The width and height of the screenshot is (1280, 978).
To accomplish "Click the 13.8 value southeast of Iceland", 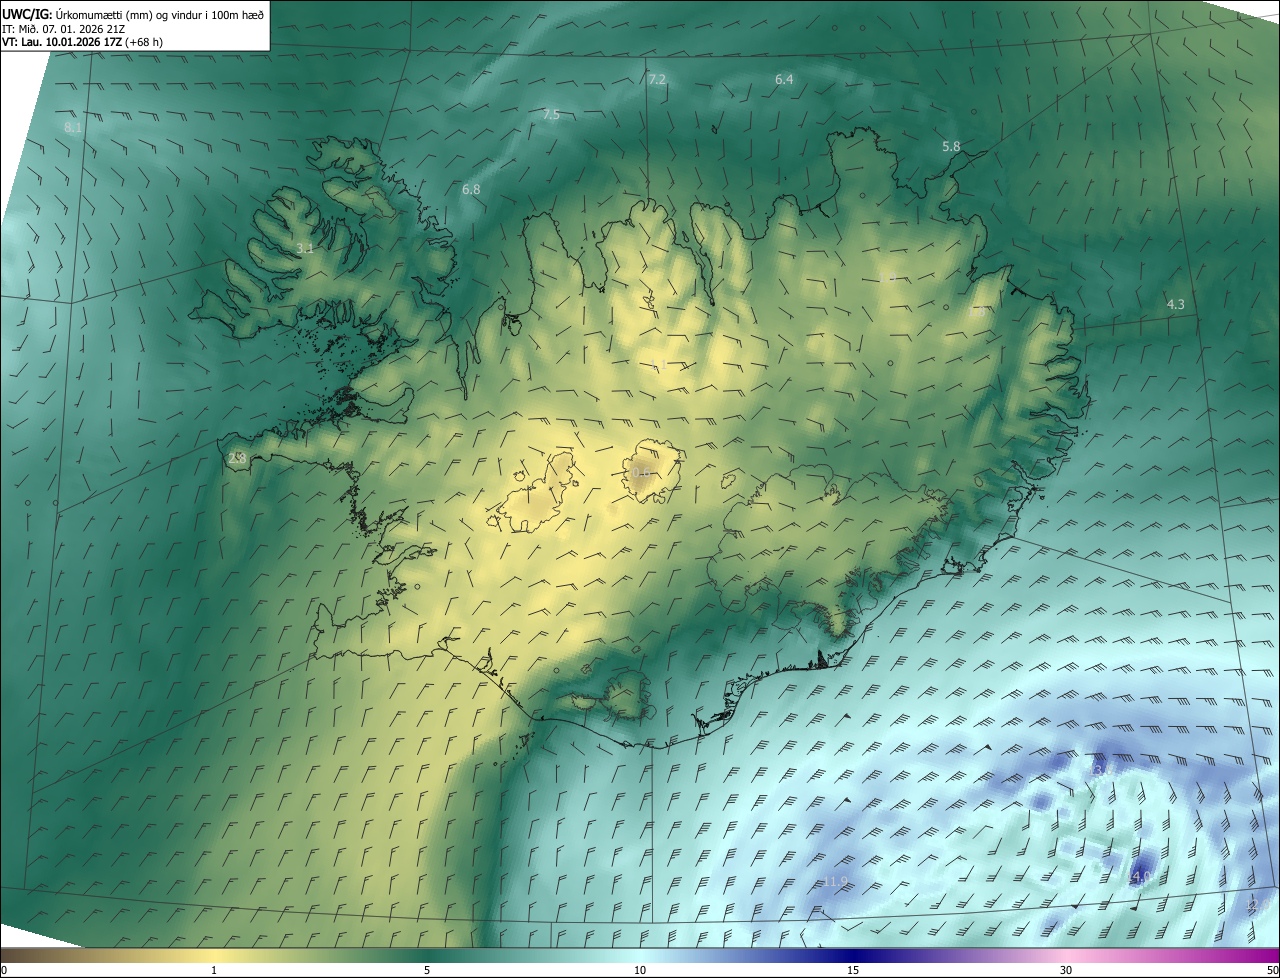I will [x=1102, y=771].
